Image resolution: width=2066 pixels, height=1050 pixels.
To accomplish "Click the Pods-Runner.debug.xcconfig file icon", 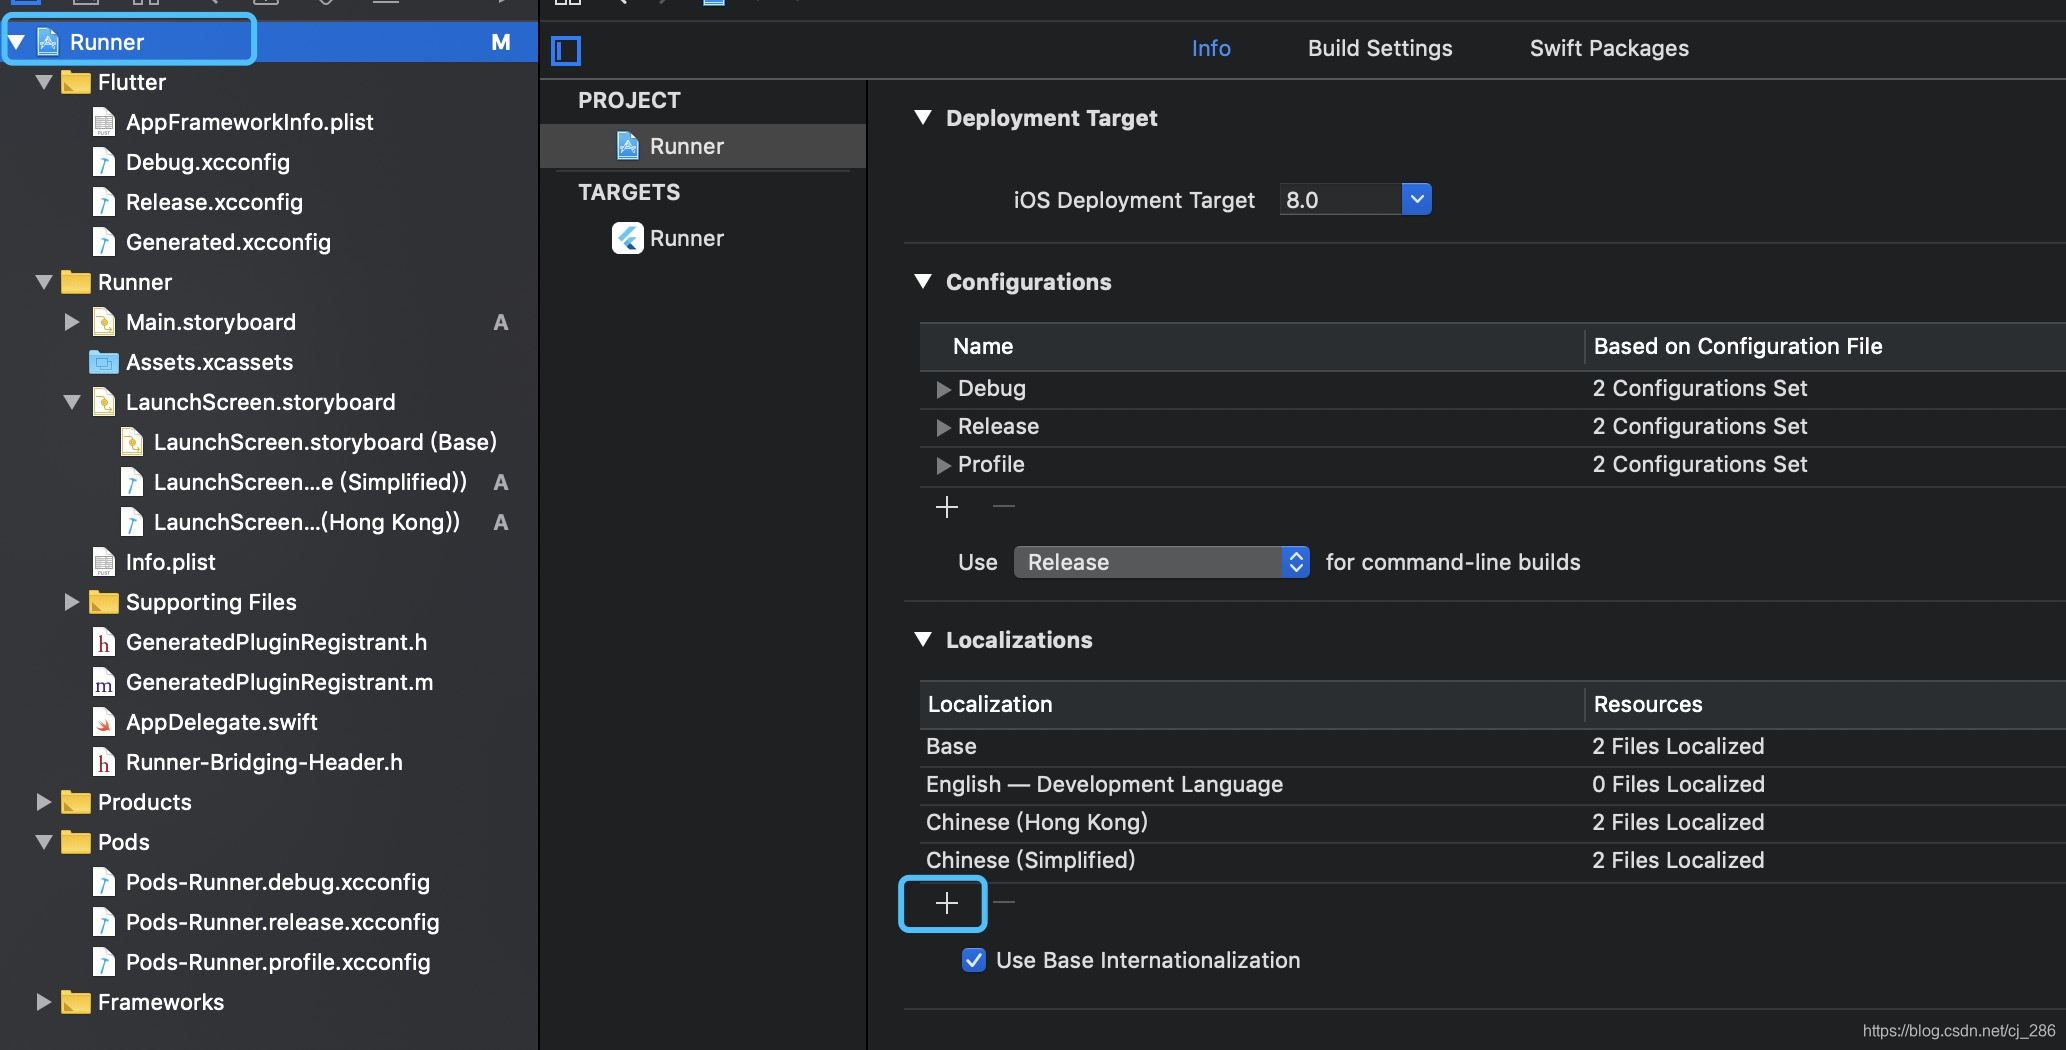I will (x=104, y=882).
